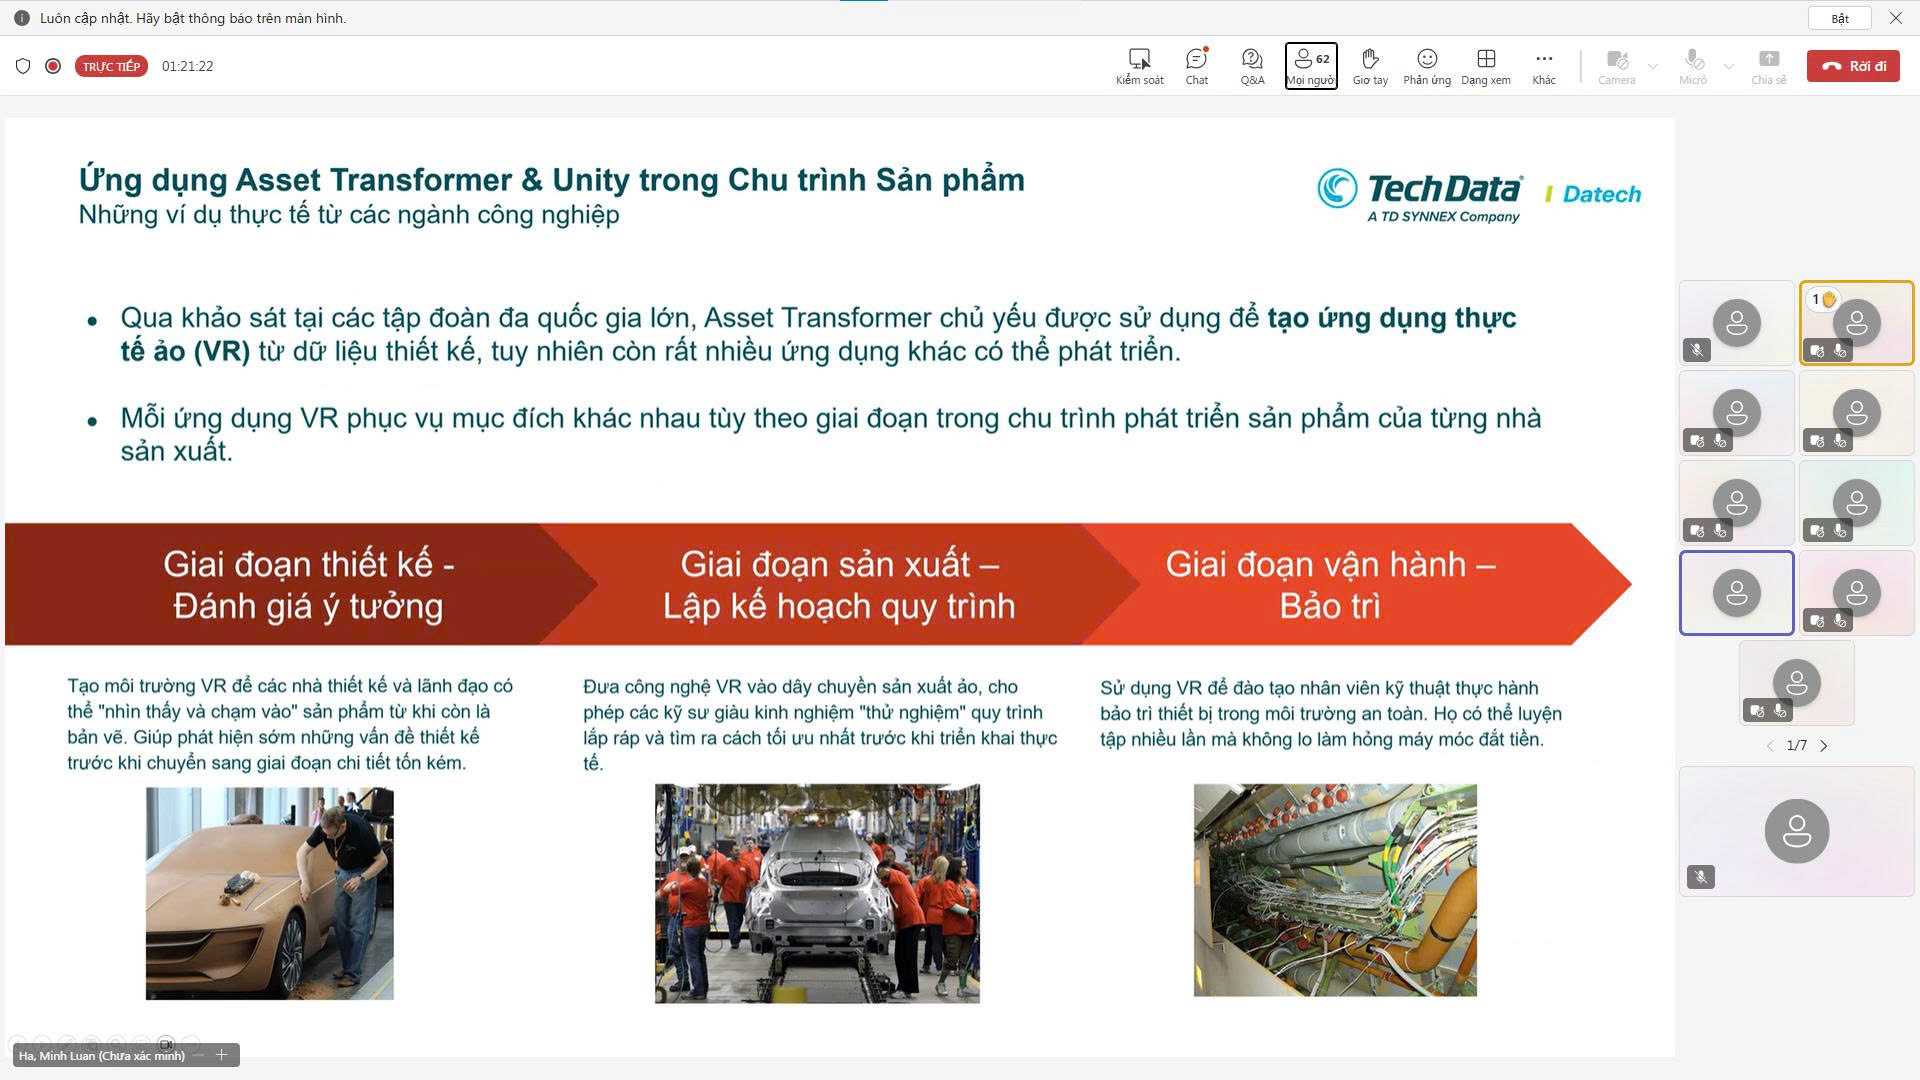Click the Rời đi leave button
The width and height of the screenshot is (1920, 1080).
[x=1853, y=66]
